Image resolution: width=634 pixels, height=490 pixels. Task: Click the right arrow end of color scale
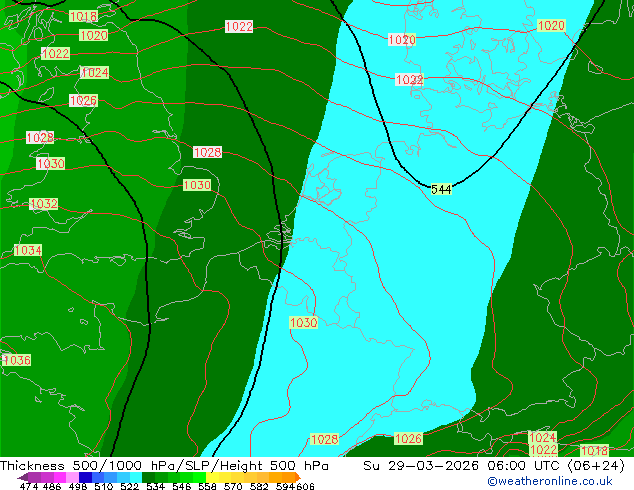(298, 477)
